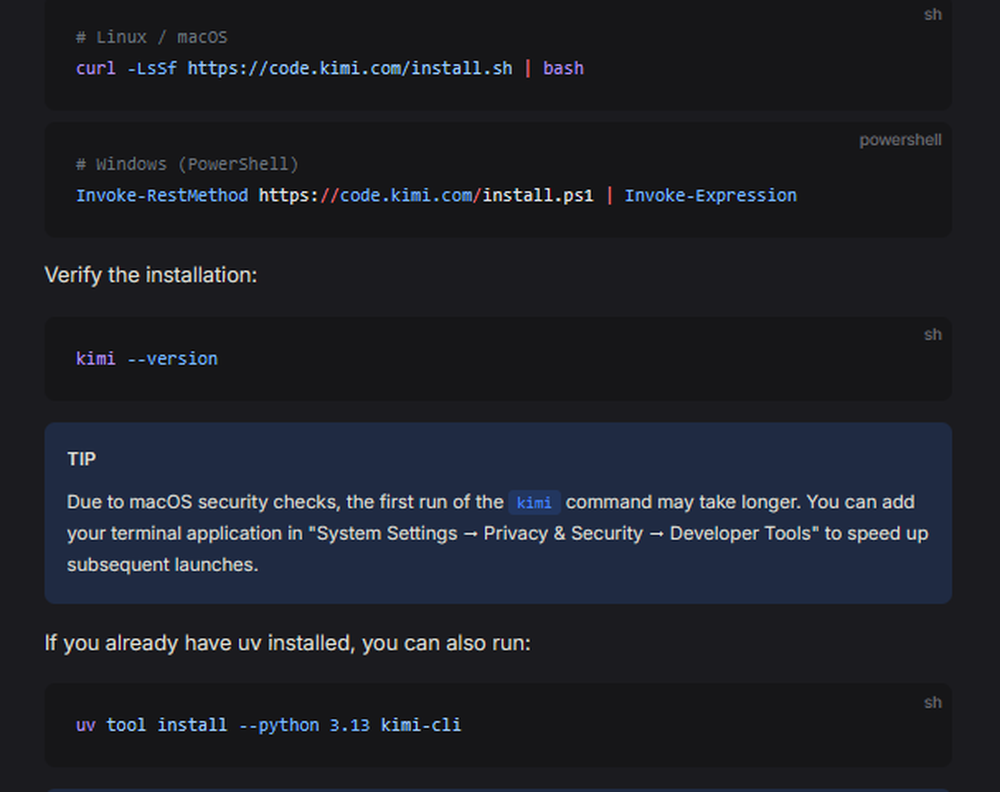1000x792 pixels.
Task: Click the "powershell" language badge
Action: [900, 140]
